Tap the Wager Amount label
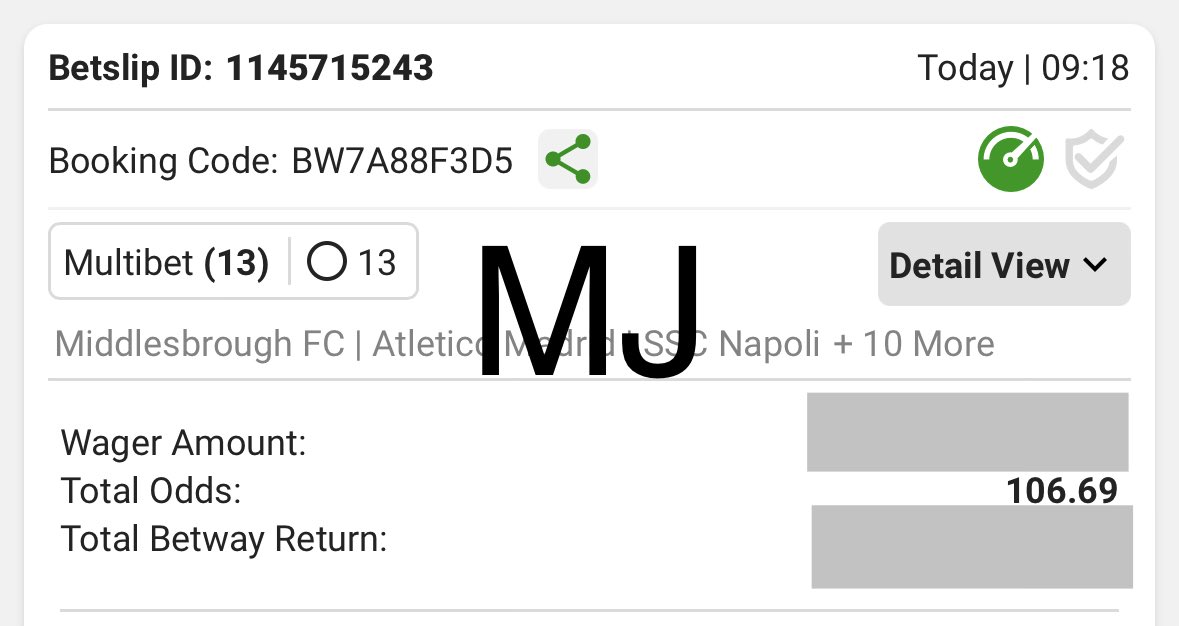Screen dimensions: 1179x626 [x=183, y=443]
